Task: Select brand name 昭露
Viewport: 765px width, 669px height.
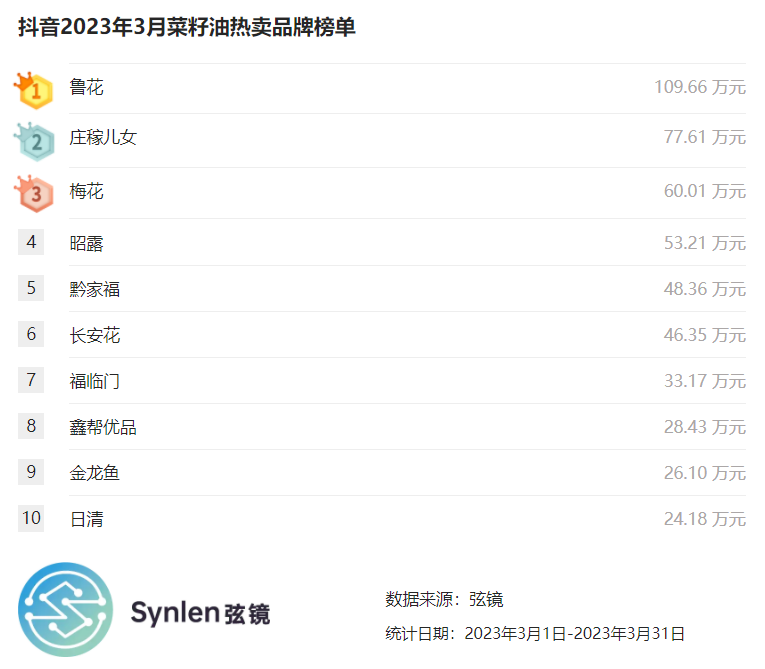Action: point(86,243)
